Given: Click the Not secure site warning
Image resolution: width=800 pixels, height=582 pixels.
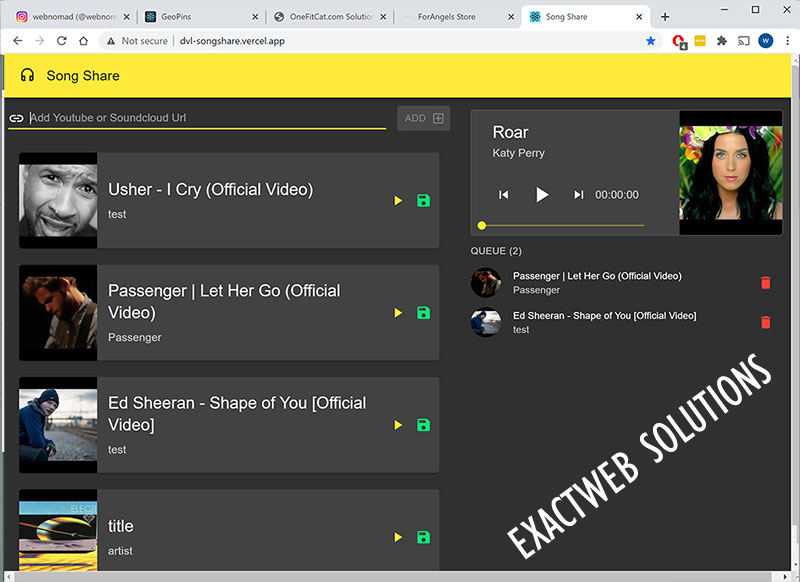Looking at the screenshot, I should click(x=137, y=41).
